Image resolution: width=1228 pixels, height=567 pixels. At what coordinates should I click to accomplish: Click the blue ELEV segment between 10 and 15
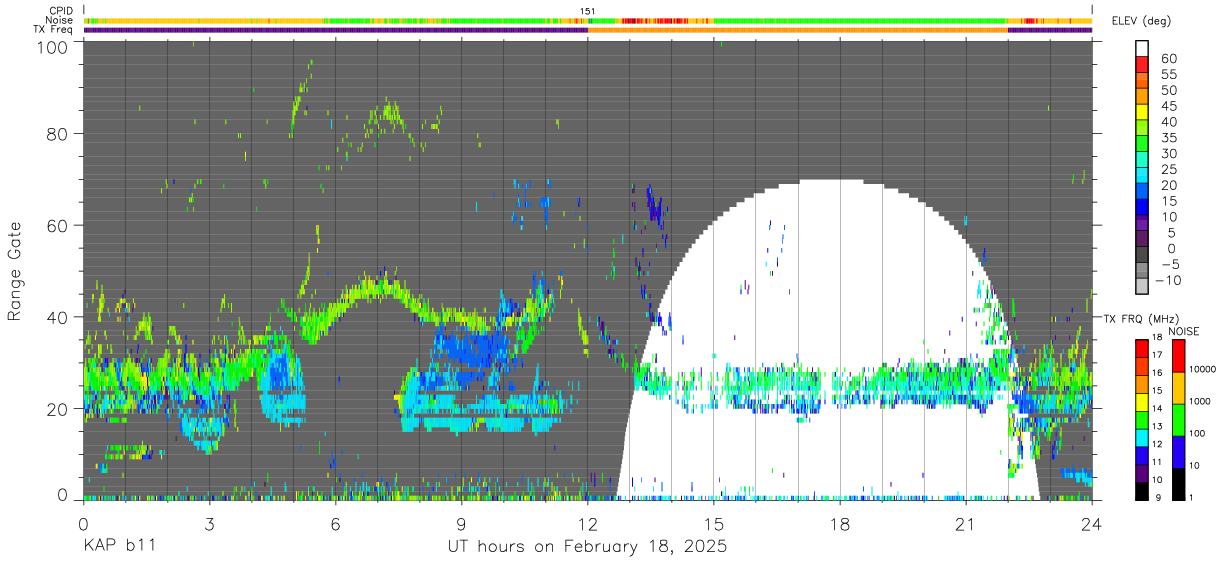pos(1142,208)
